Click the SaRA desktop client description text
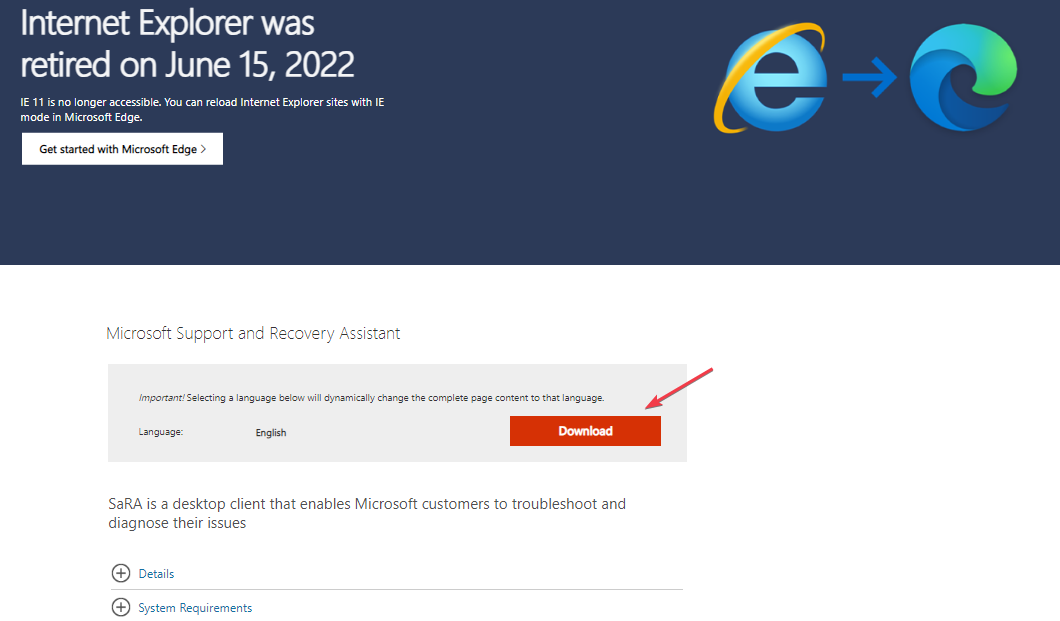This screenshot has width=1060, height=621. tap(366, 513)
